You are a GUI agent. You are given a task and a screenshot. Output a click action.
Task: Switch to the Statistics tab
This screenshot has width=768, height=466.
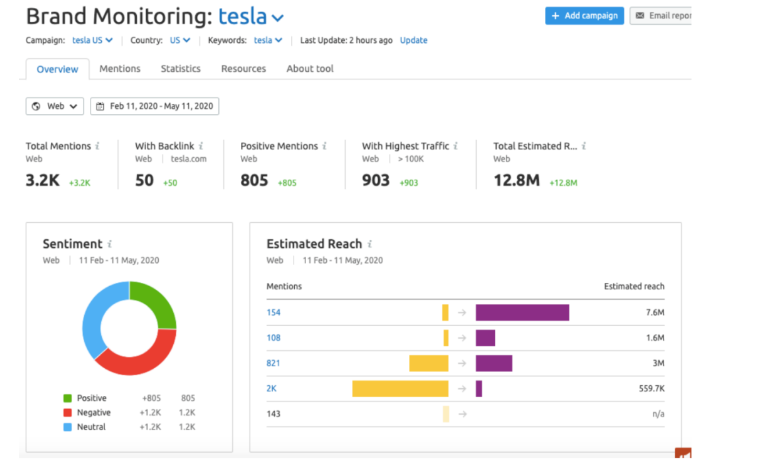tap(181, 69)
